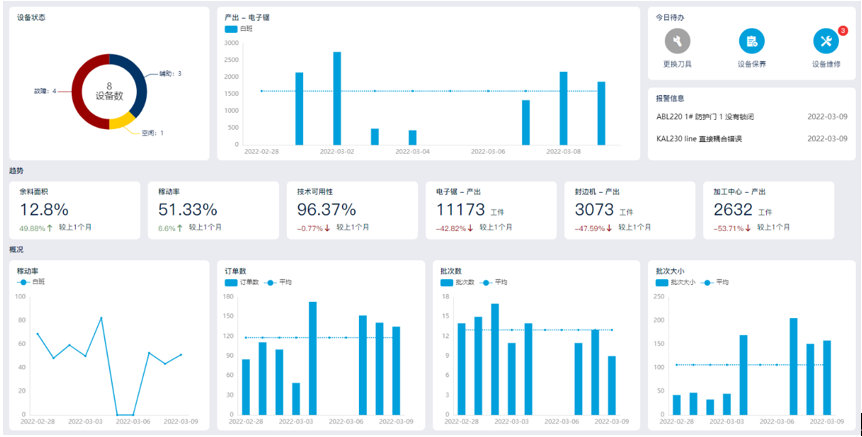This screenshot has height=437, width=862.
Task: Click the 3000 axis label in 产出 chart
Action: 232,43
